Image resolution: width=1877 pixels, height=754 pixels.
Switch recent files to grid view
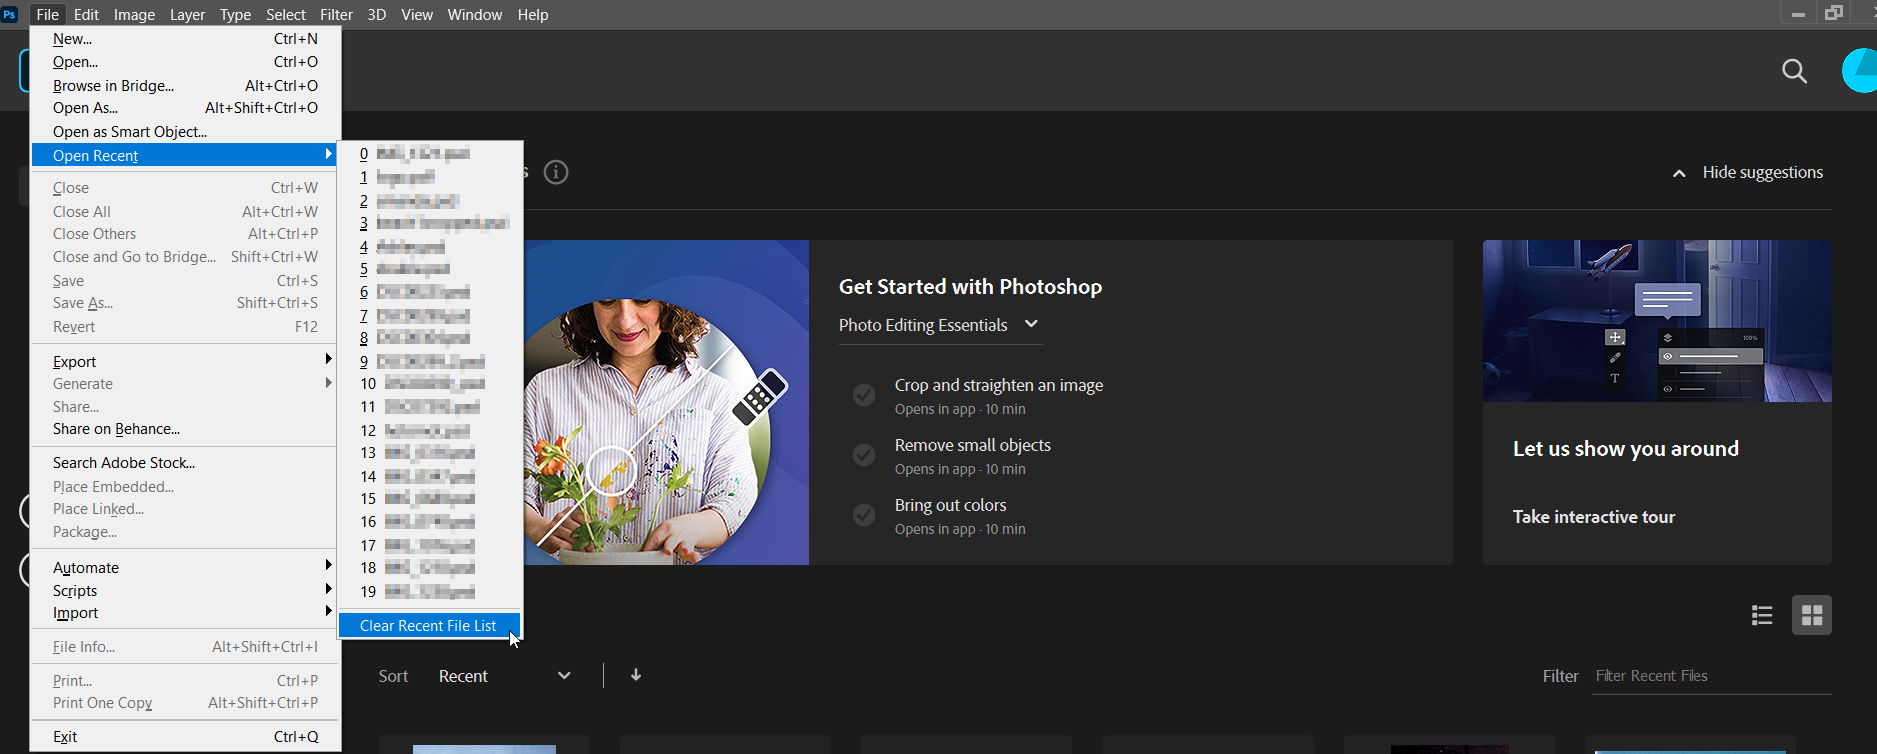pyautogui.click(x=1811, y=615)
